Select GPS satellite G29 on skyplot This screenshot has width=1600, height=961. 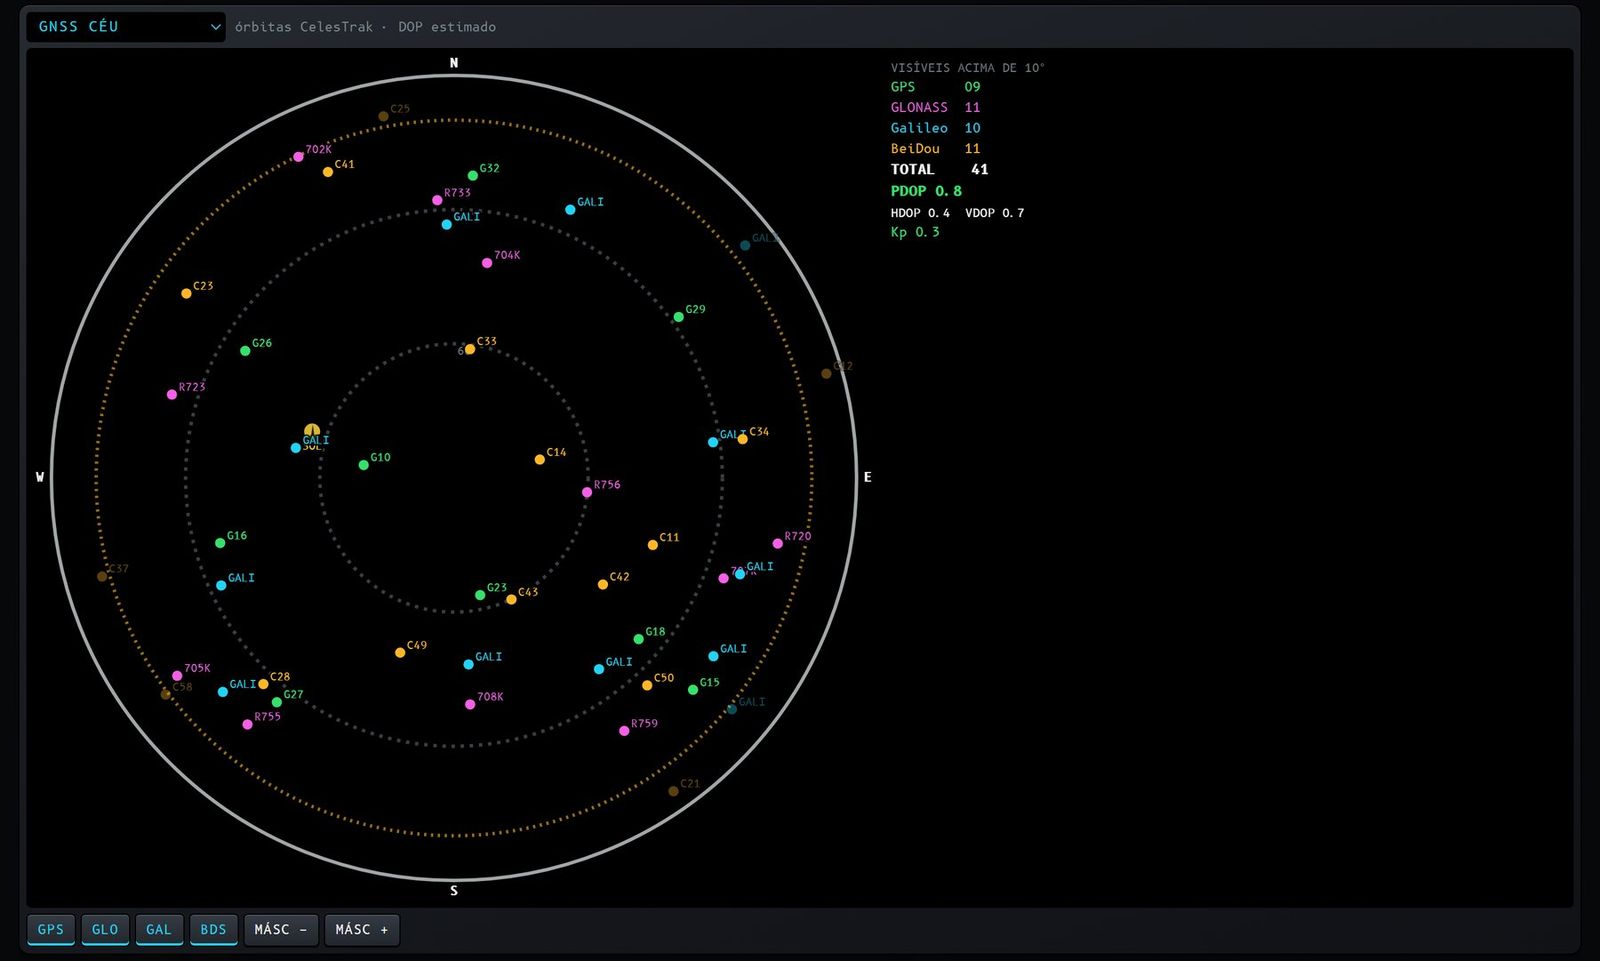tap(679, 317)
